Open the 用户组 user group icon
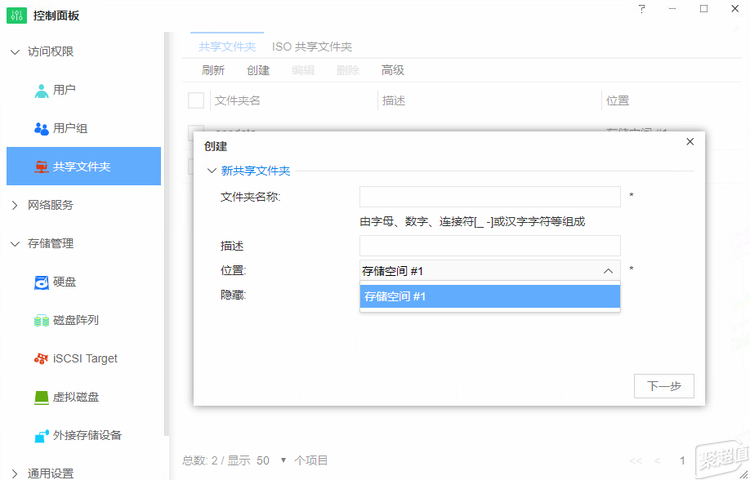Screen dimensions: 750x480 pos(41,128)
